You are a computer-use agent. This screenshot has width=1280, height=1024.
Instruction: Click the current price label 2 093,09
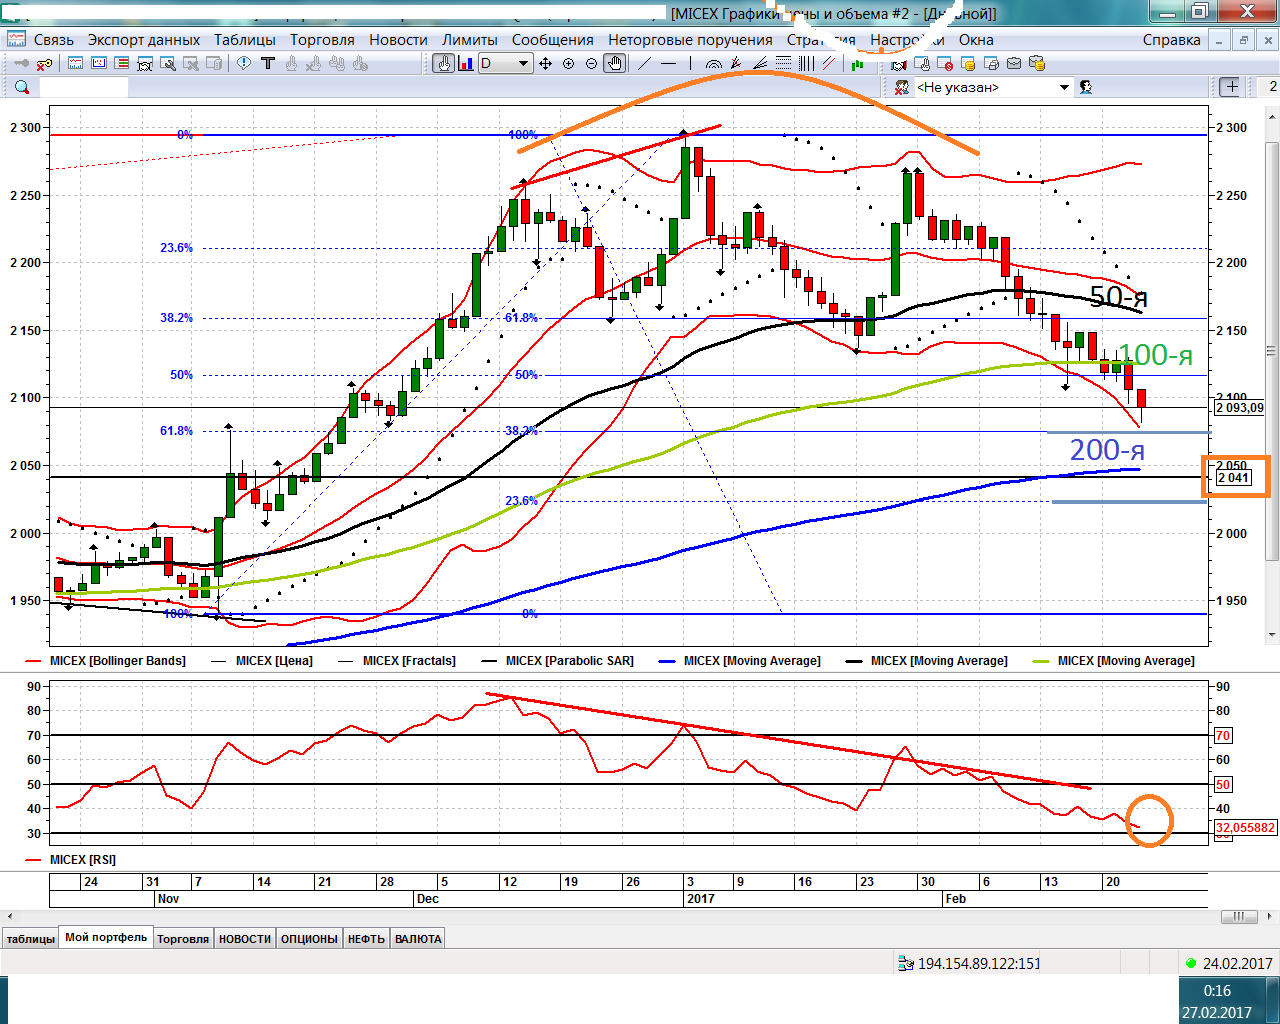click(1240, 408)
